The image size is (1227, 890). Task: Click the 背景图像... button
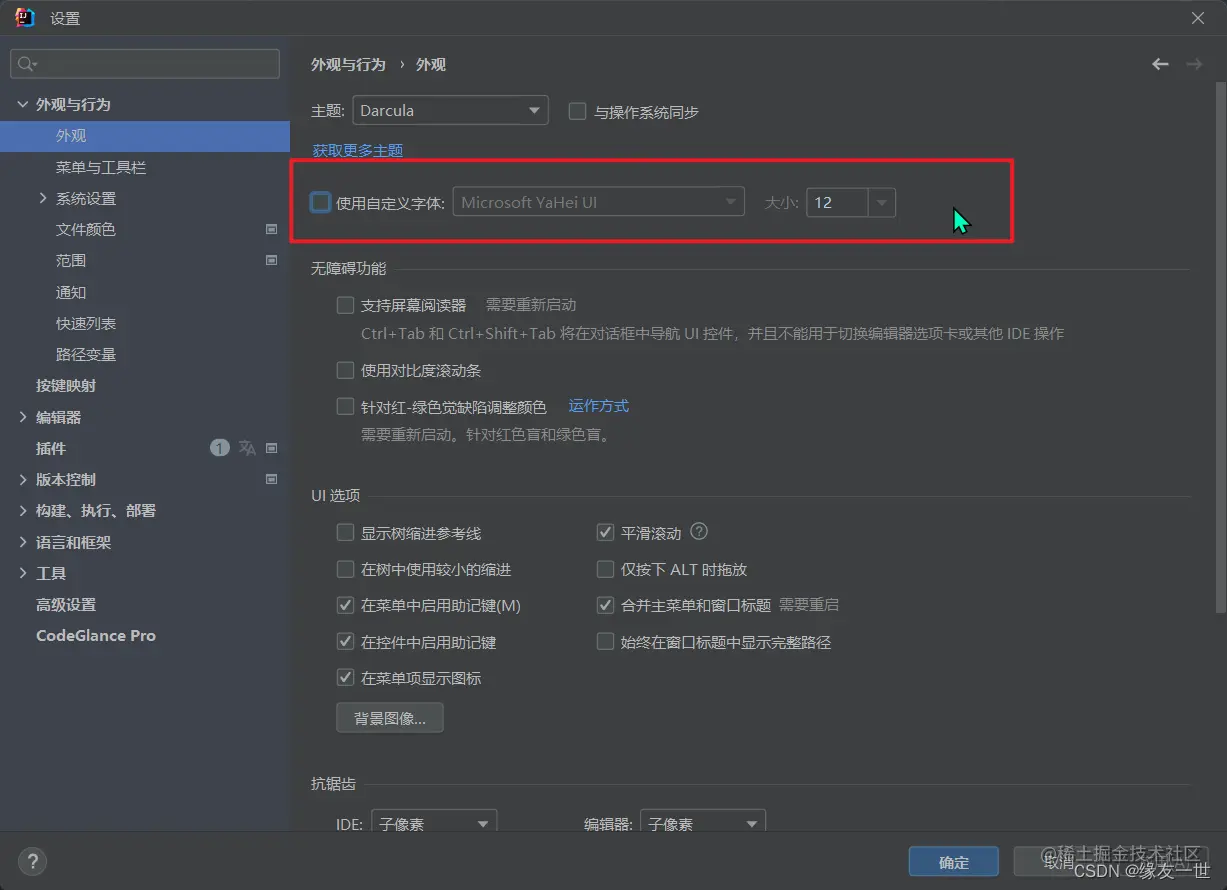[389, 717]
